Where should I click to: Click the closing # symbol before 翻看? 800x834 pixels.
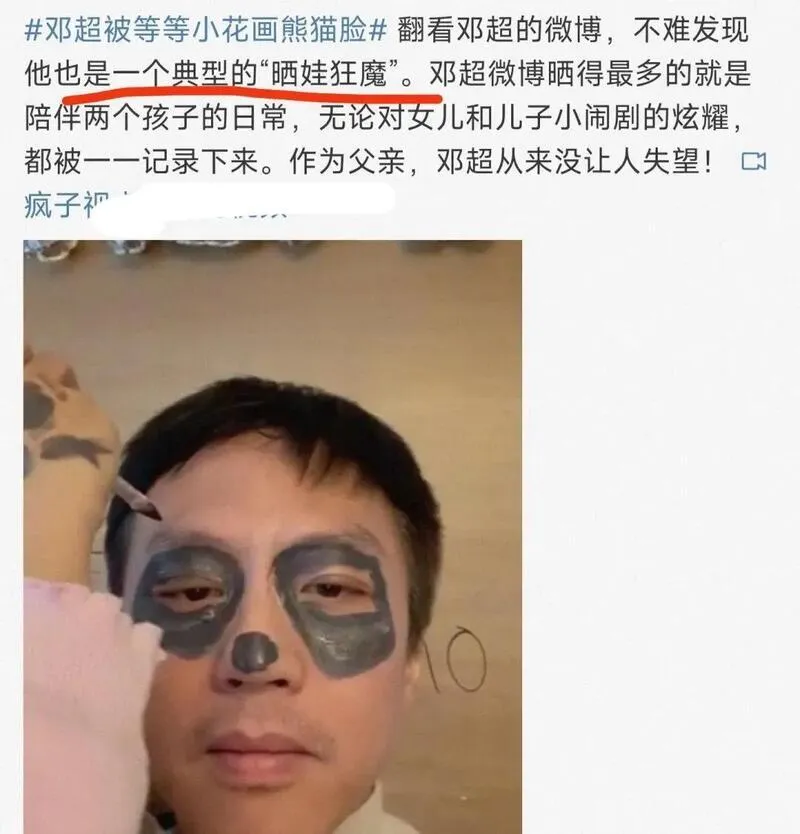click(x=378, y=30)
